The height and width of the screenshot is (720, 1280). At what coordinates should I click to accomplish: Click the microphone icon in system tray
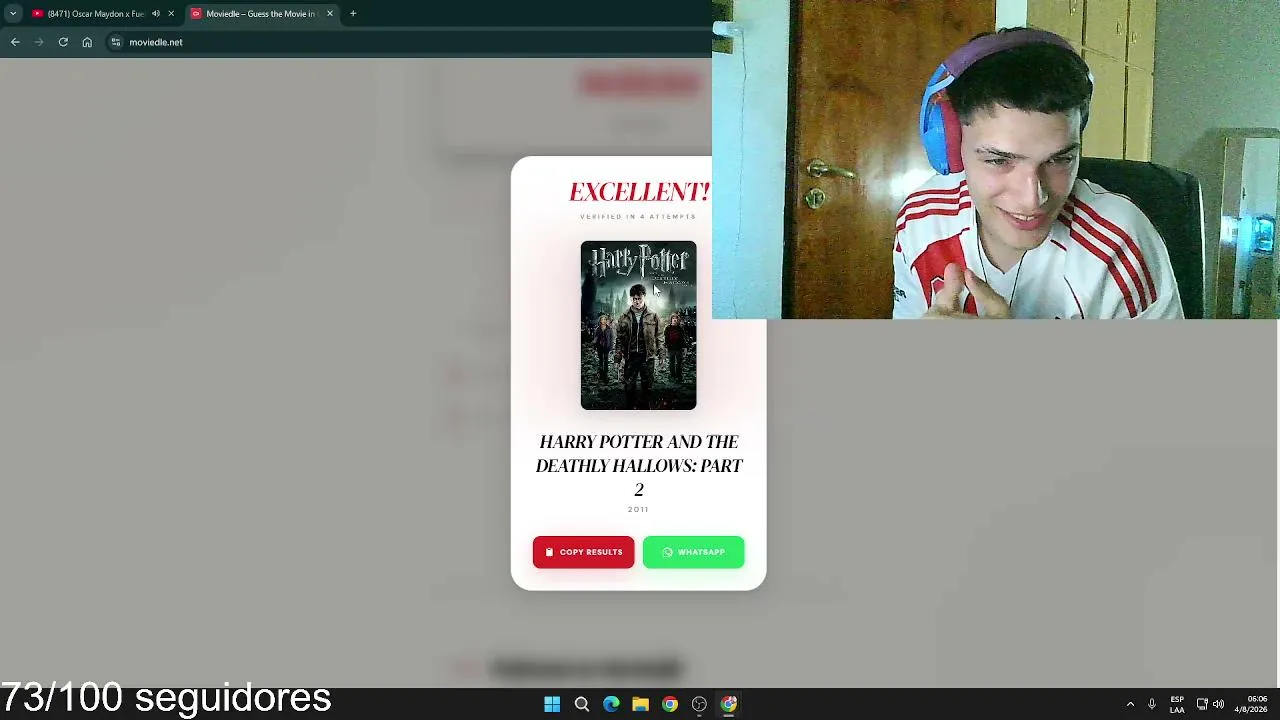[1152, 704]
